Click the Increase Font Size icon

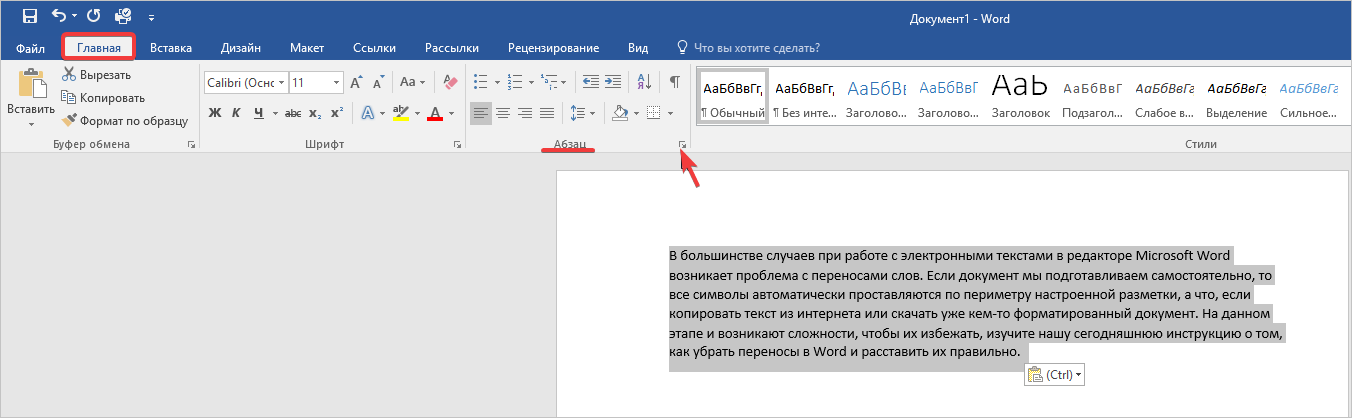(x=356, y=82)
